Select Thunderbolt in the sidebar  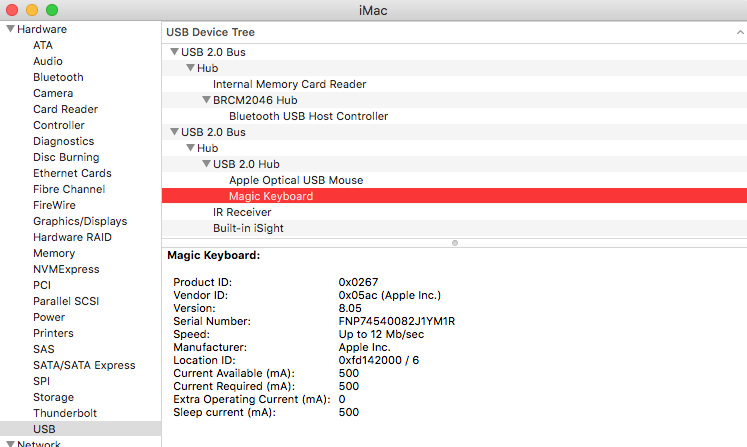point(65,413)
